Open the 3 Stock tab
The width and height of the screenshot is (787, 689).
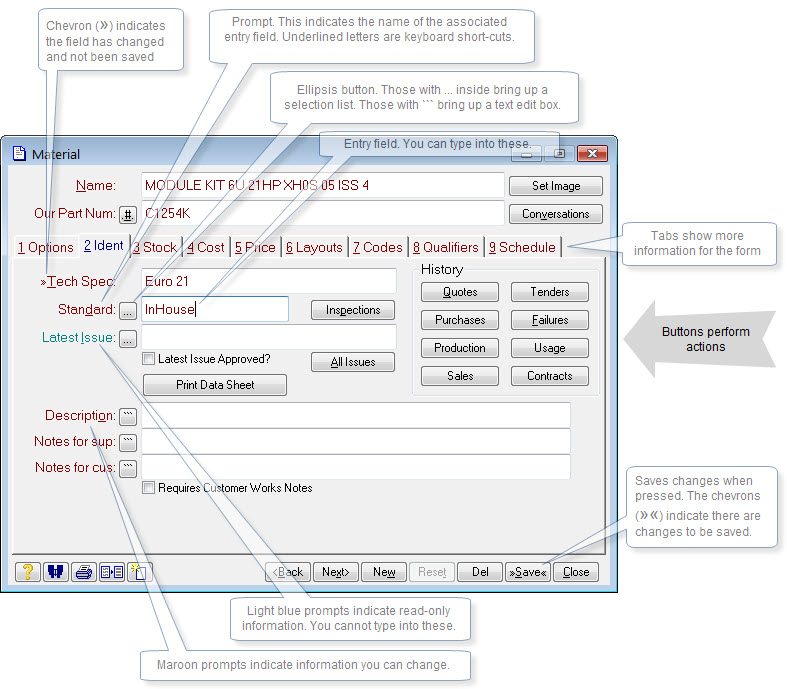[155, 247]
